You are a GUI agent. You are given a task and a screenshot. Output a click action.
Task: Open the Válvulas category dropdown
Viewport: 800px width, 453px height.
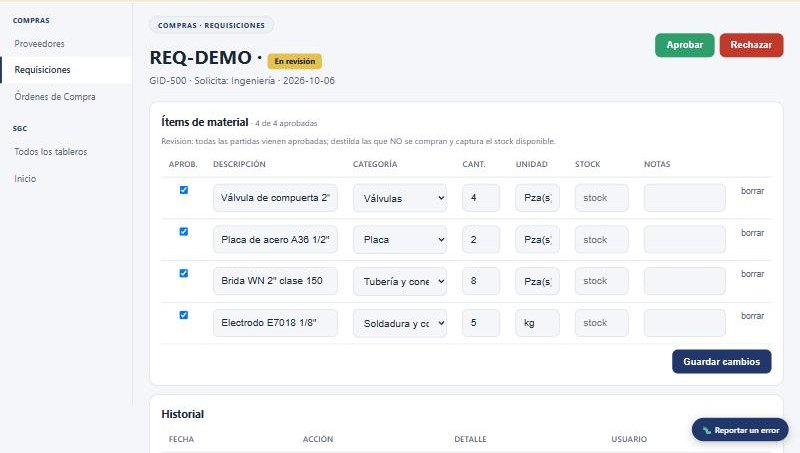click(x=400, y=198)
